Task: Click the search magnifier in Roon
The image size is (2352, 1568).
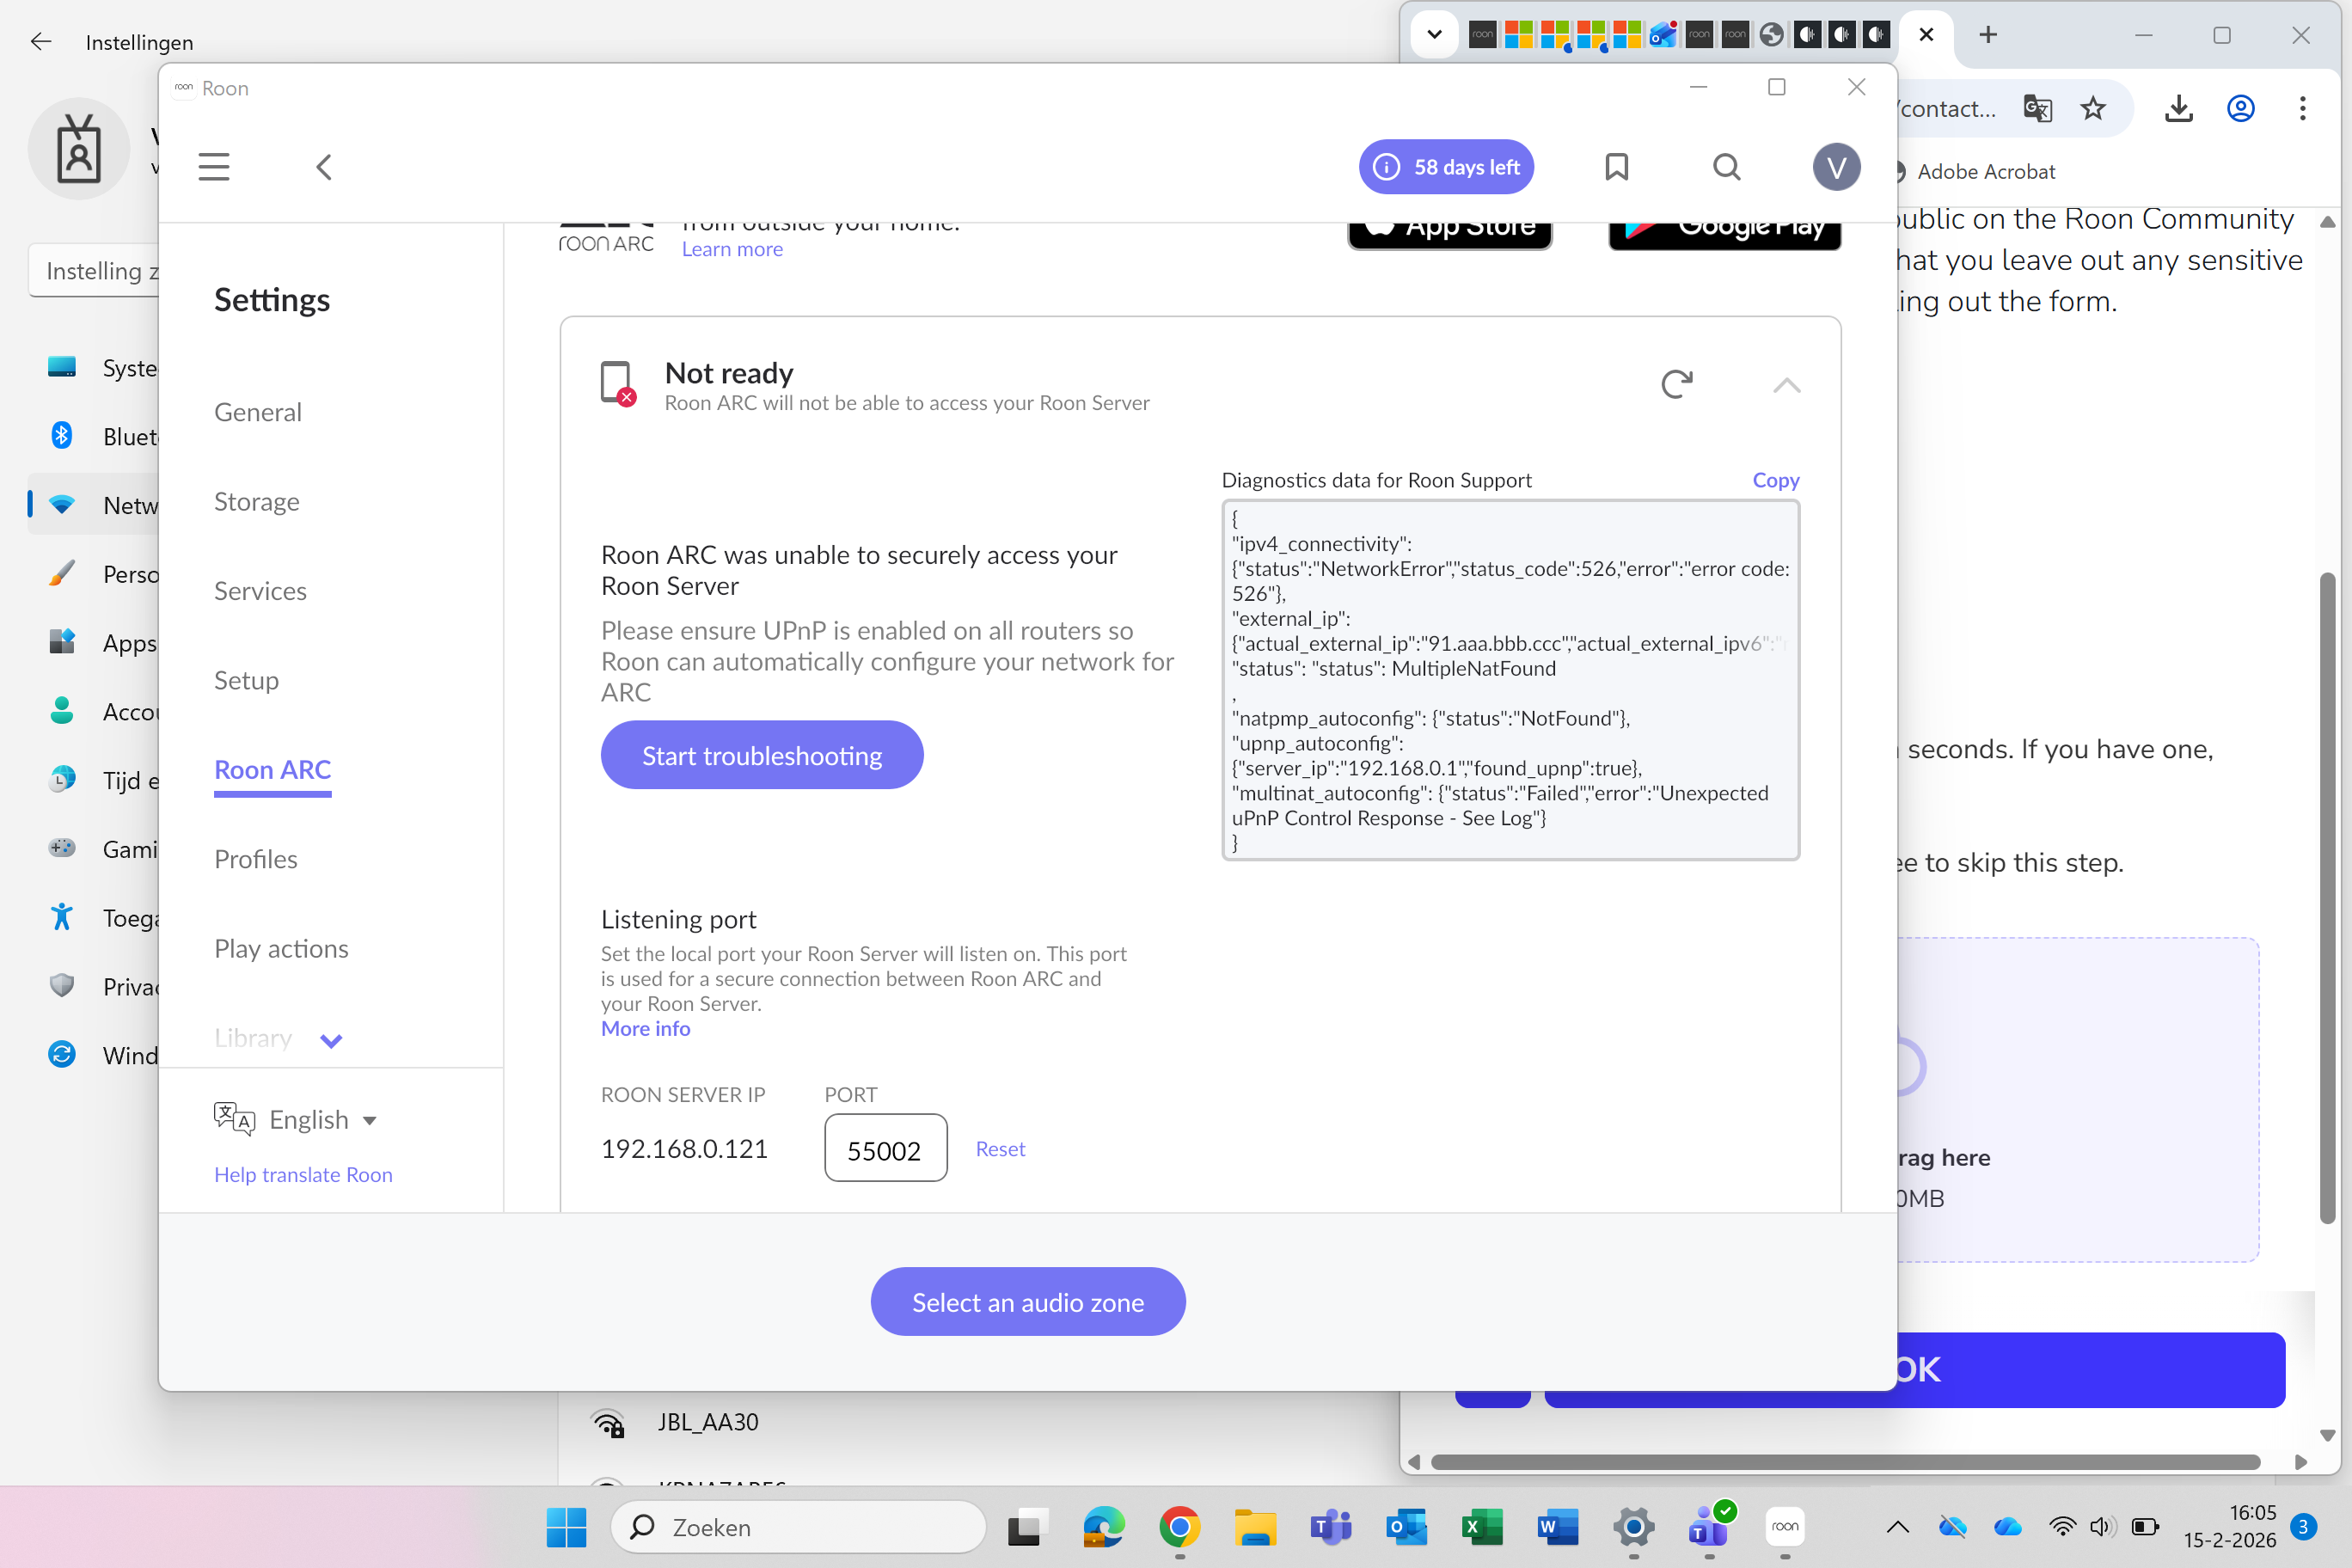Action: coord(1726,167)
